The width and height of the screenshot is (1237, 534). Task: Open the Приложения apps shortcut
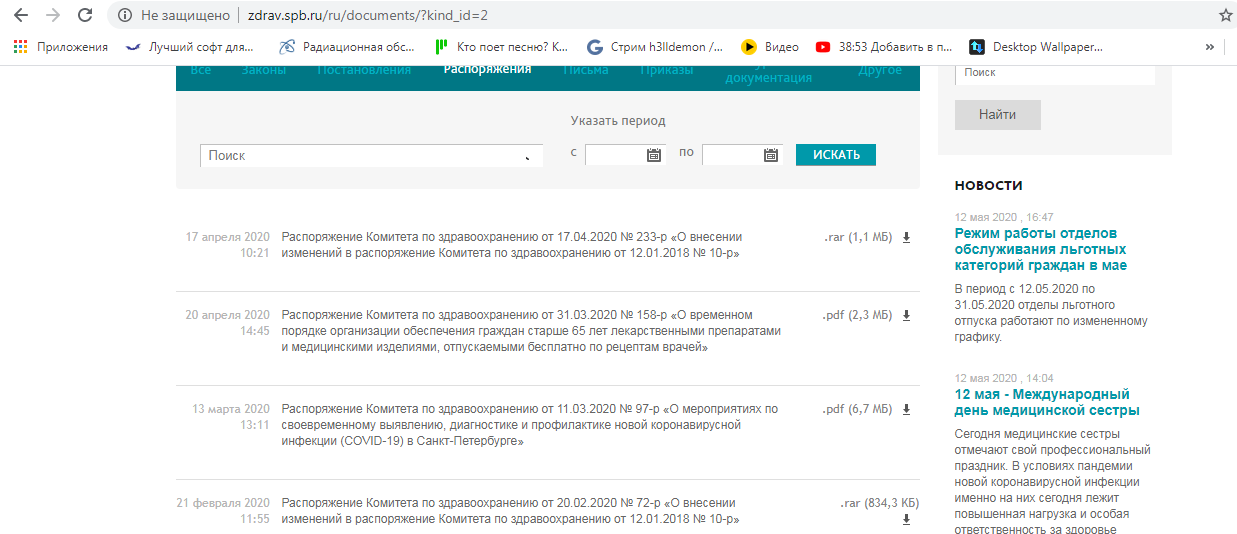(x=61, y=47)
